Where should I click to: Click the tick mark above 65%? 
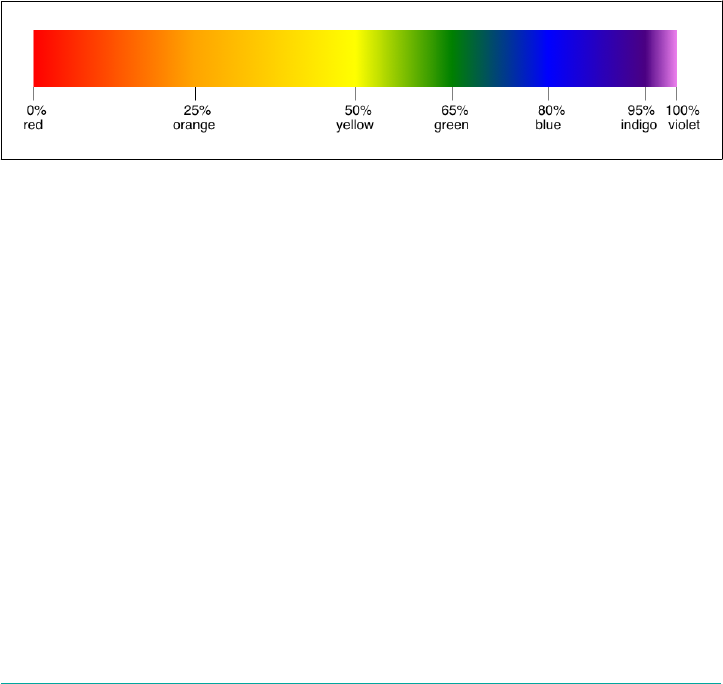click(x=452, y=94)
